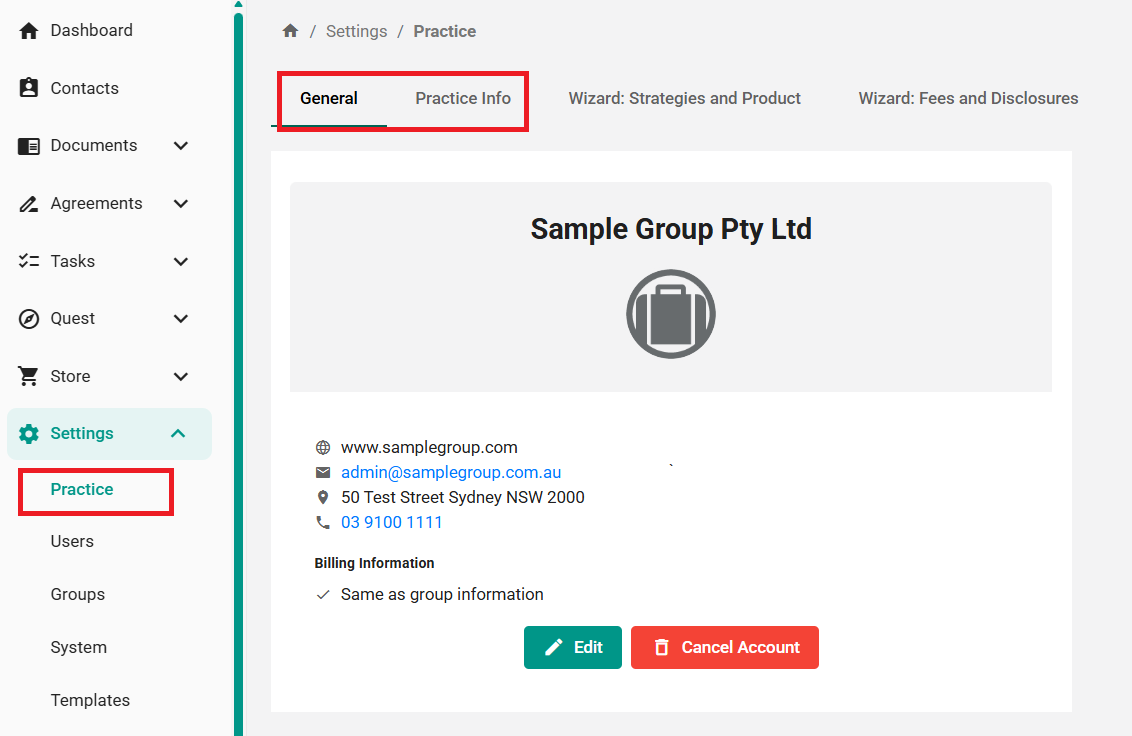Click the Store shopping cart icon
Image resolution: width=1132 pixels, height=736 pixels.
point(29,377)
